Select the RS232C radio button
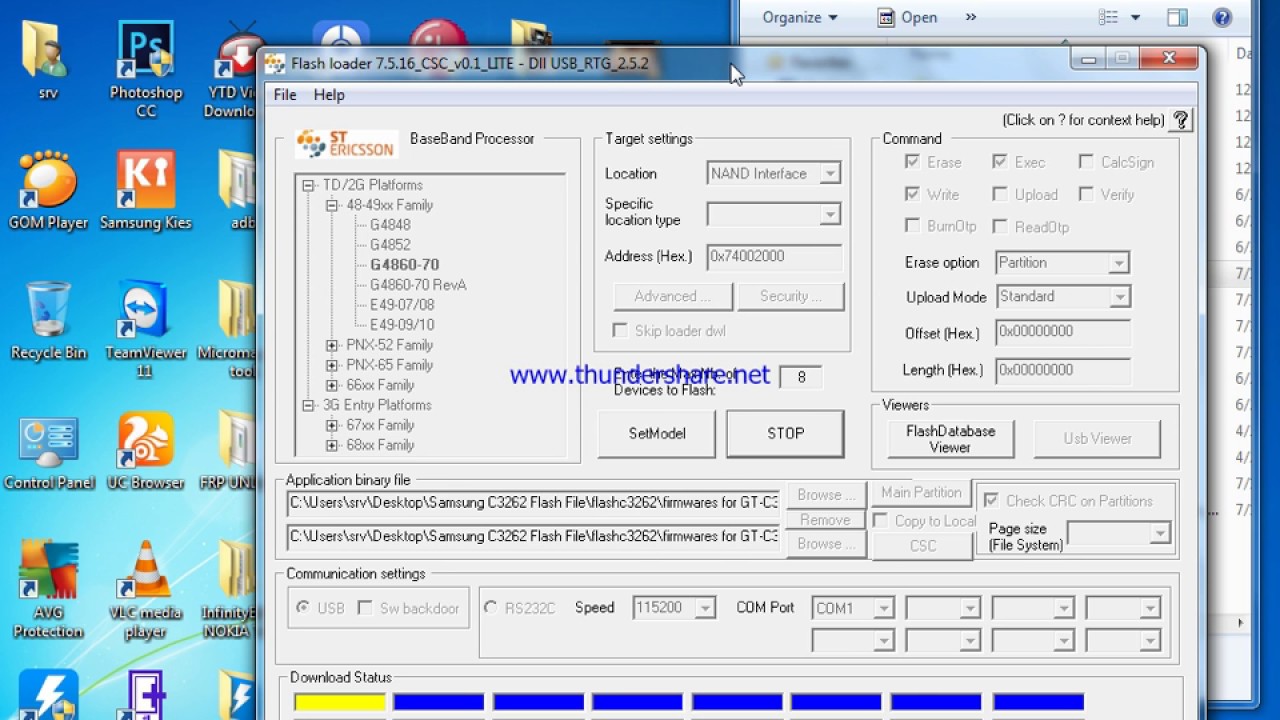This screenshot has width=1280, height=720. (490, 608)
